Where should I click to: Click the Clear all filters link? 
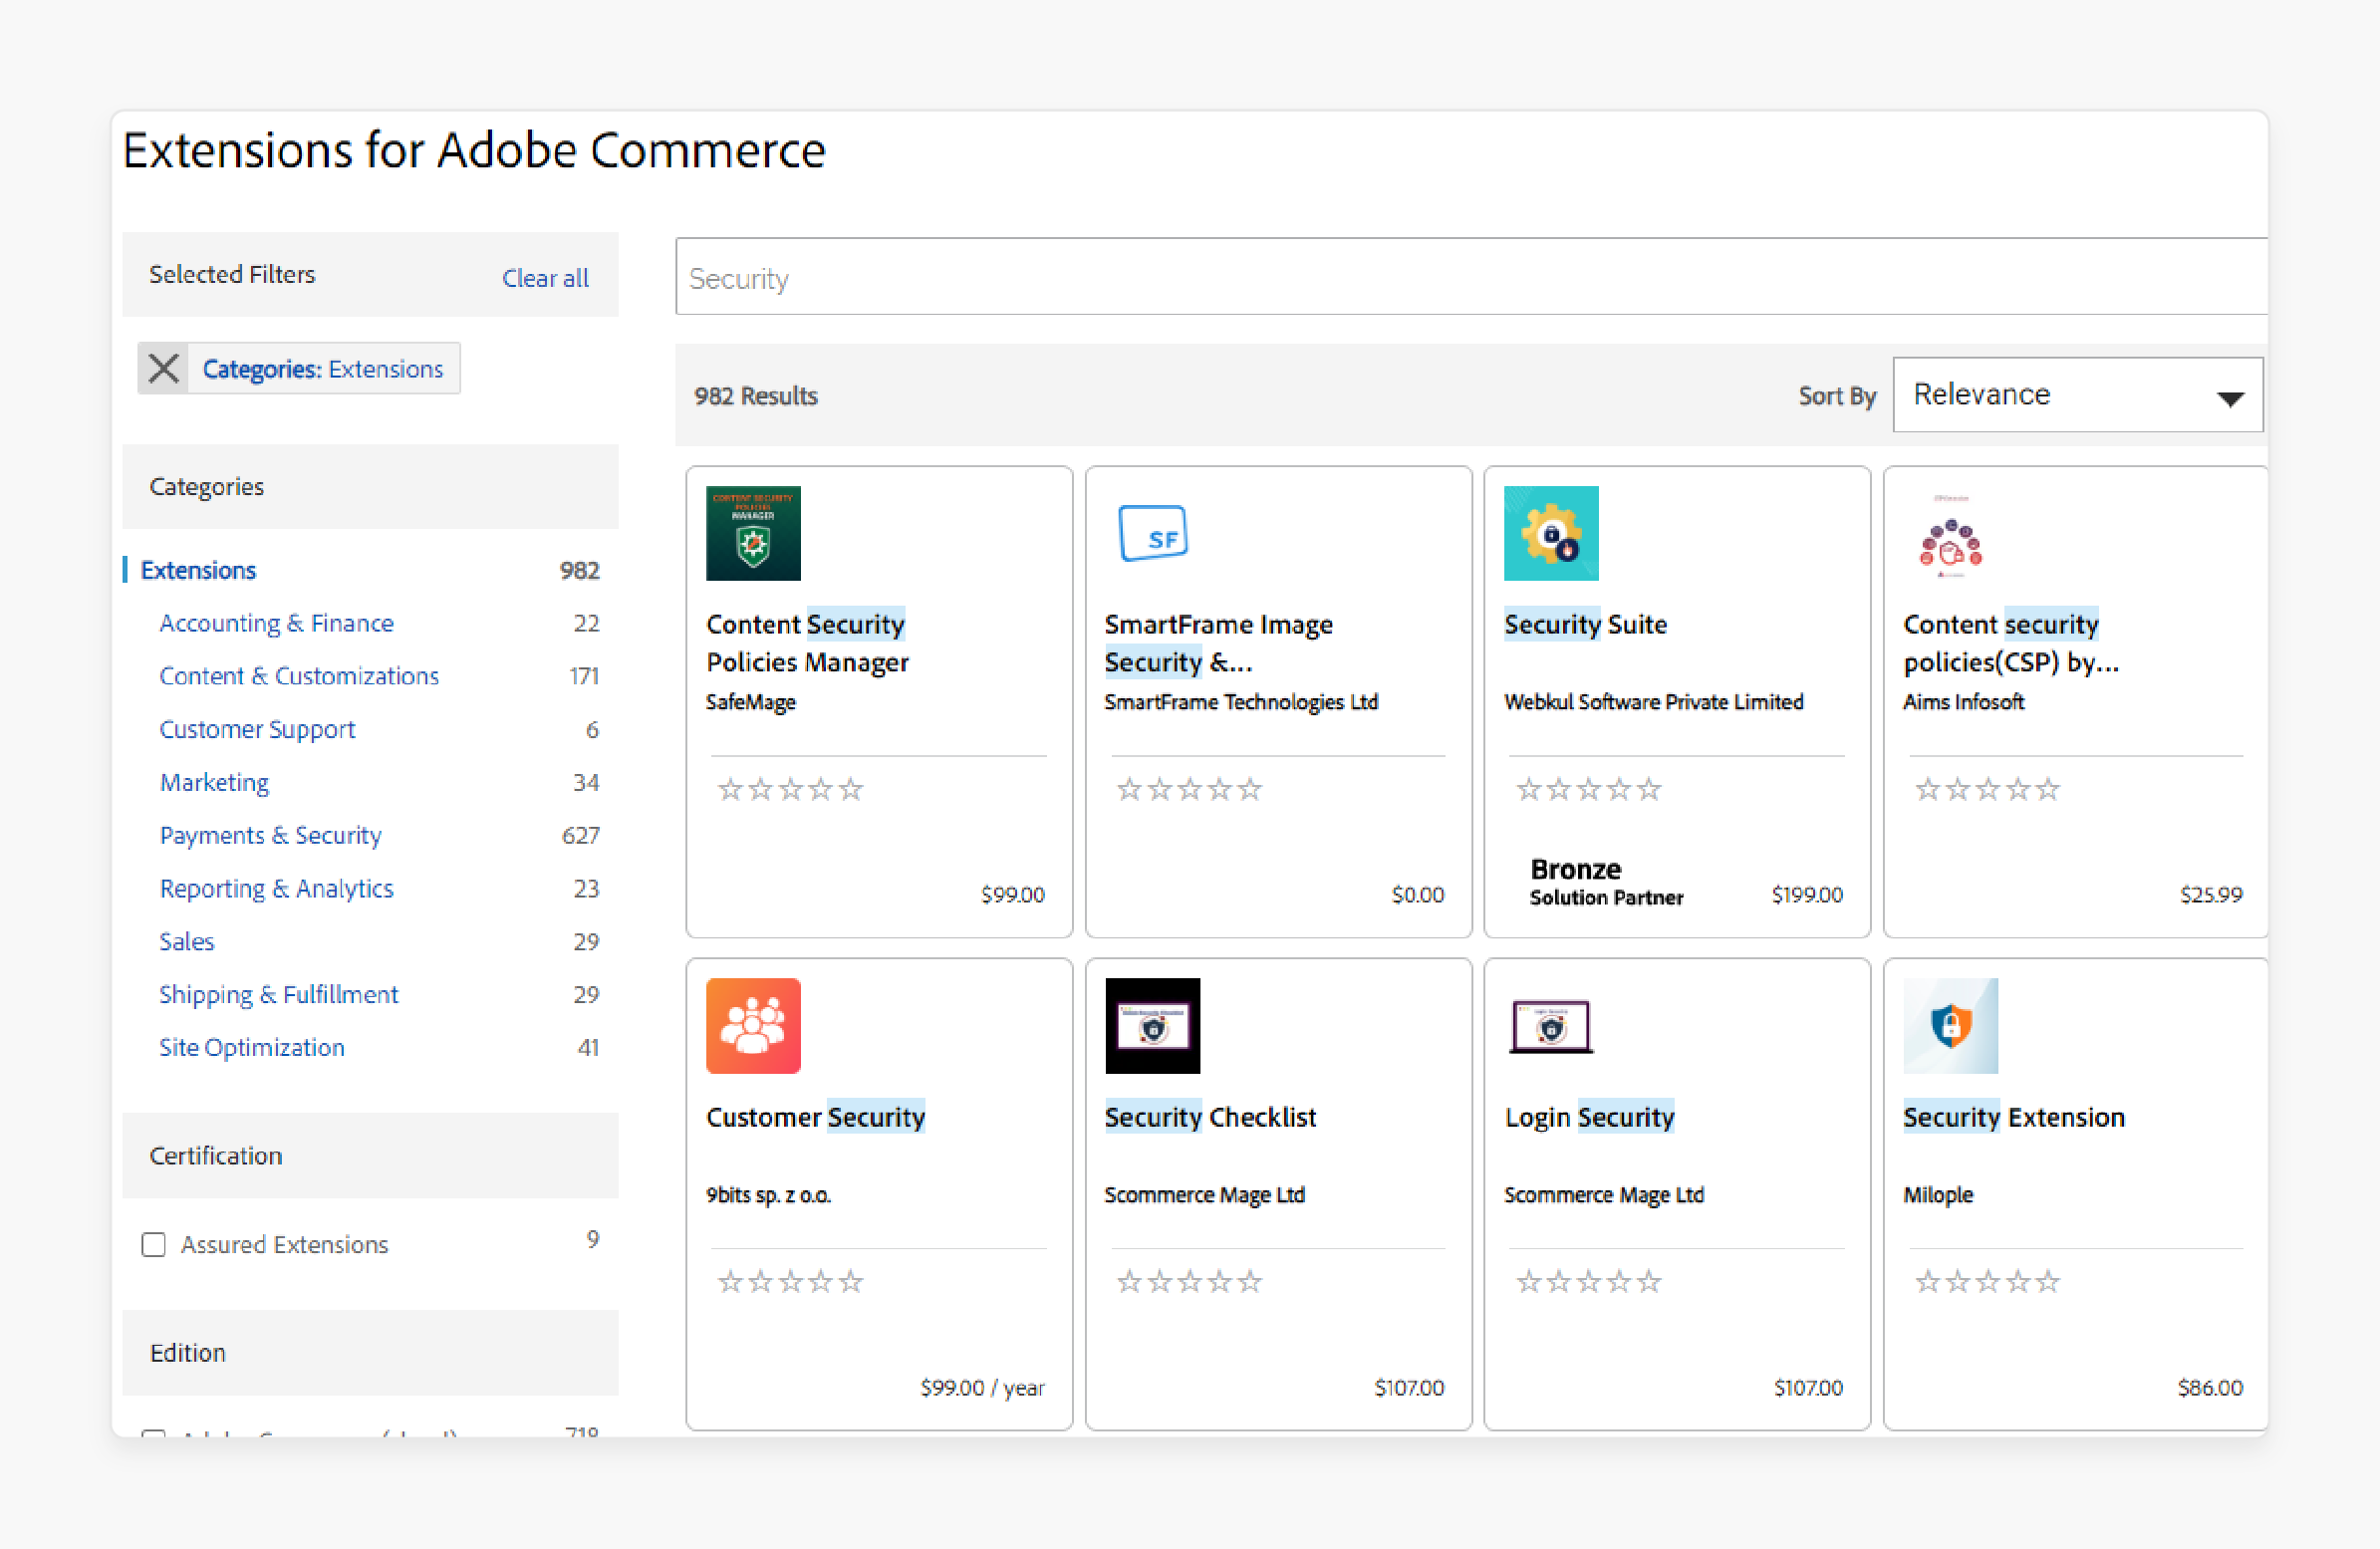tap(545, 278)
